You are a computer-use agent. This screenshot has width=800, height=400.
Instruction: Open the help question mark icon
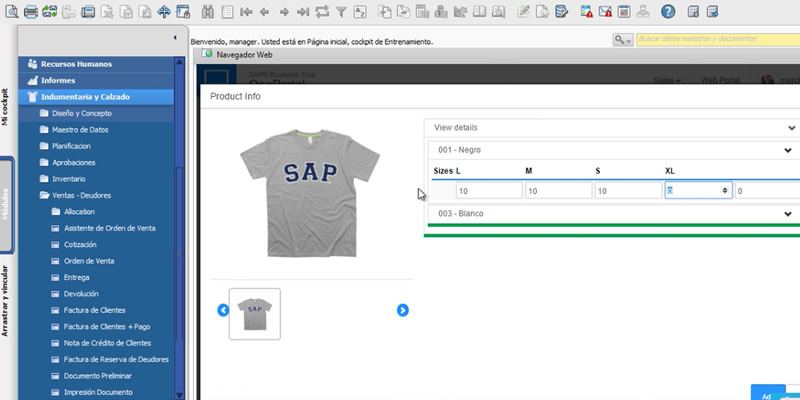click(667, 12)
